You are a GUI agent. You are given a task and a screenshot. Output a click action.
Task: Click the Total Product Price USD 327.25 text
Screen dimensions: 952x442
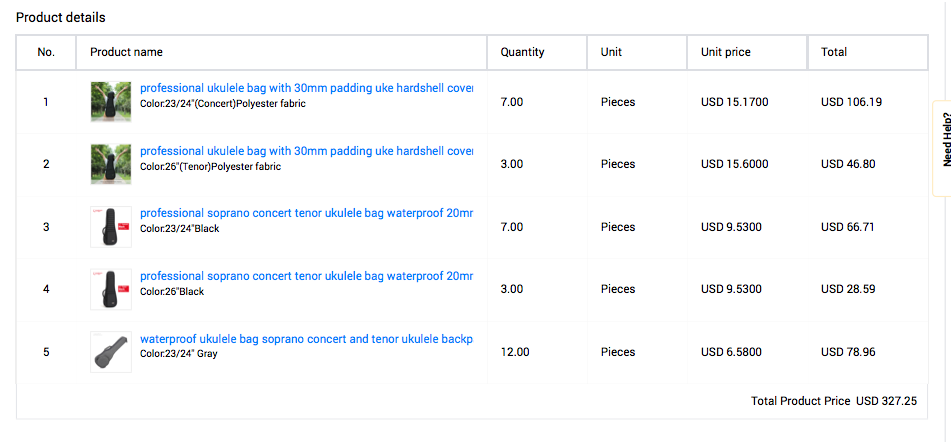coord(834,401)
